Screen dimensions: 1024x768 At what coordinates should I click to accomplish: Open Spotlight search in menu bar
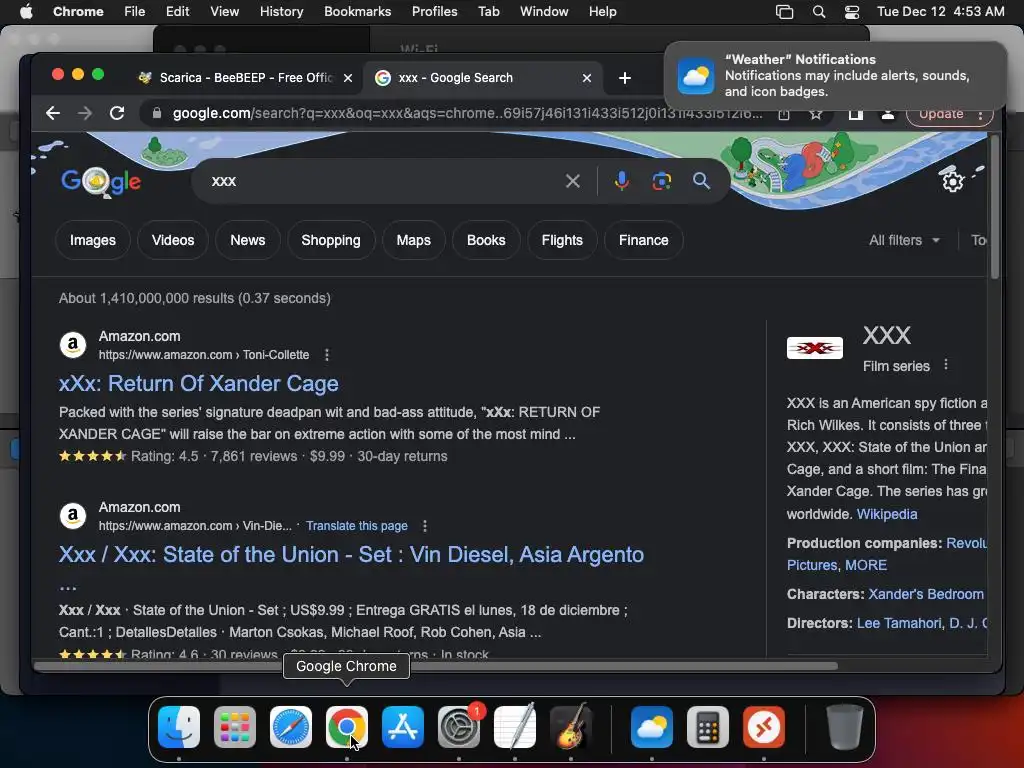pos(818,12)
